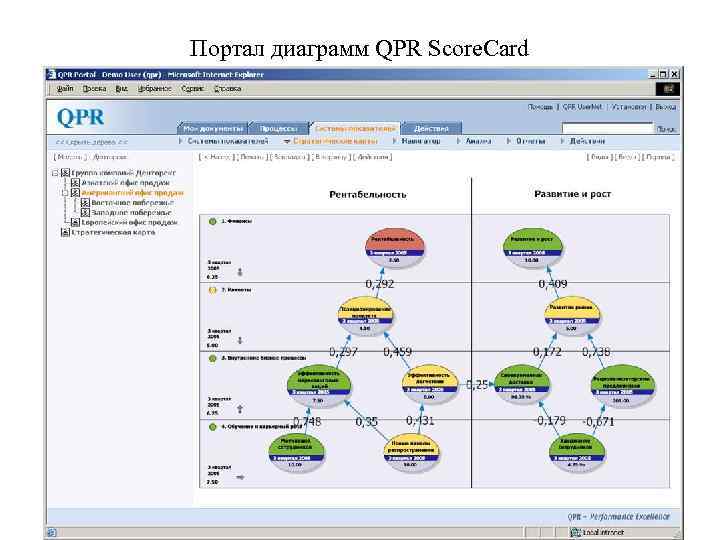Screen dimensions: 720x540
Task: Click the yellow Новые каналы распространения node
Action: [x=411, y=452]
